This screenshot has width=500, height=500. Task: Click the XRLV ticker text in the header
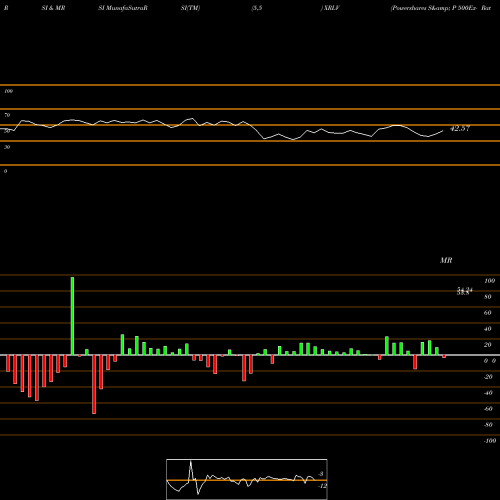click(x=330, y=8)
